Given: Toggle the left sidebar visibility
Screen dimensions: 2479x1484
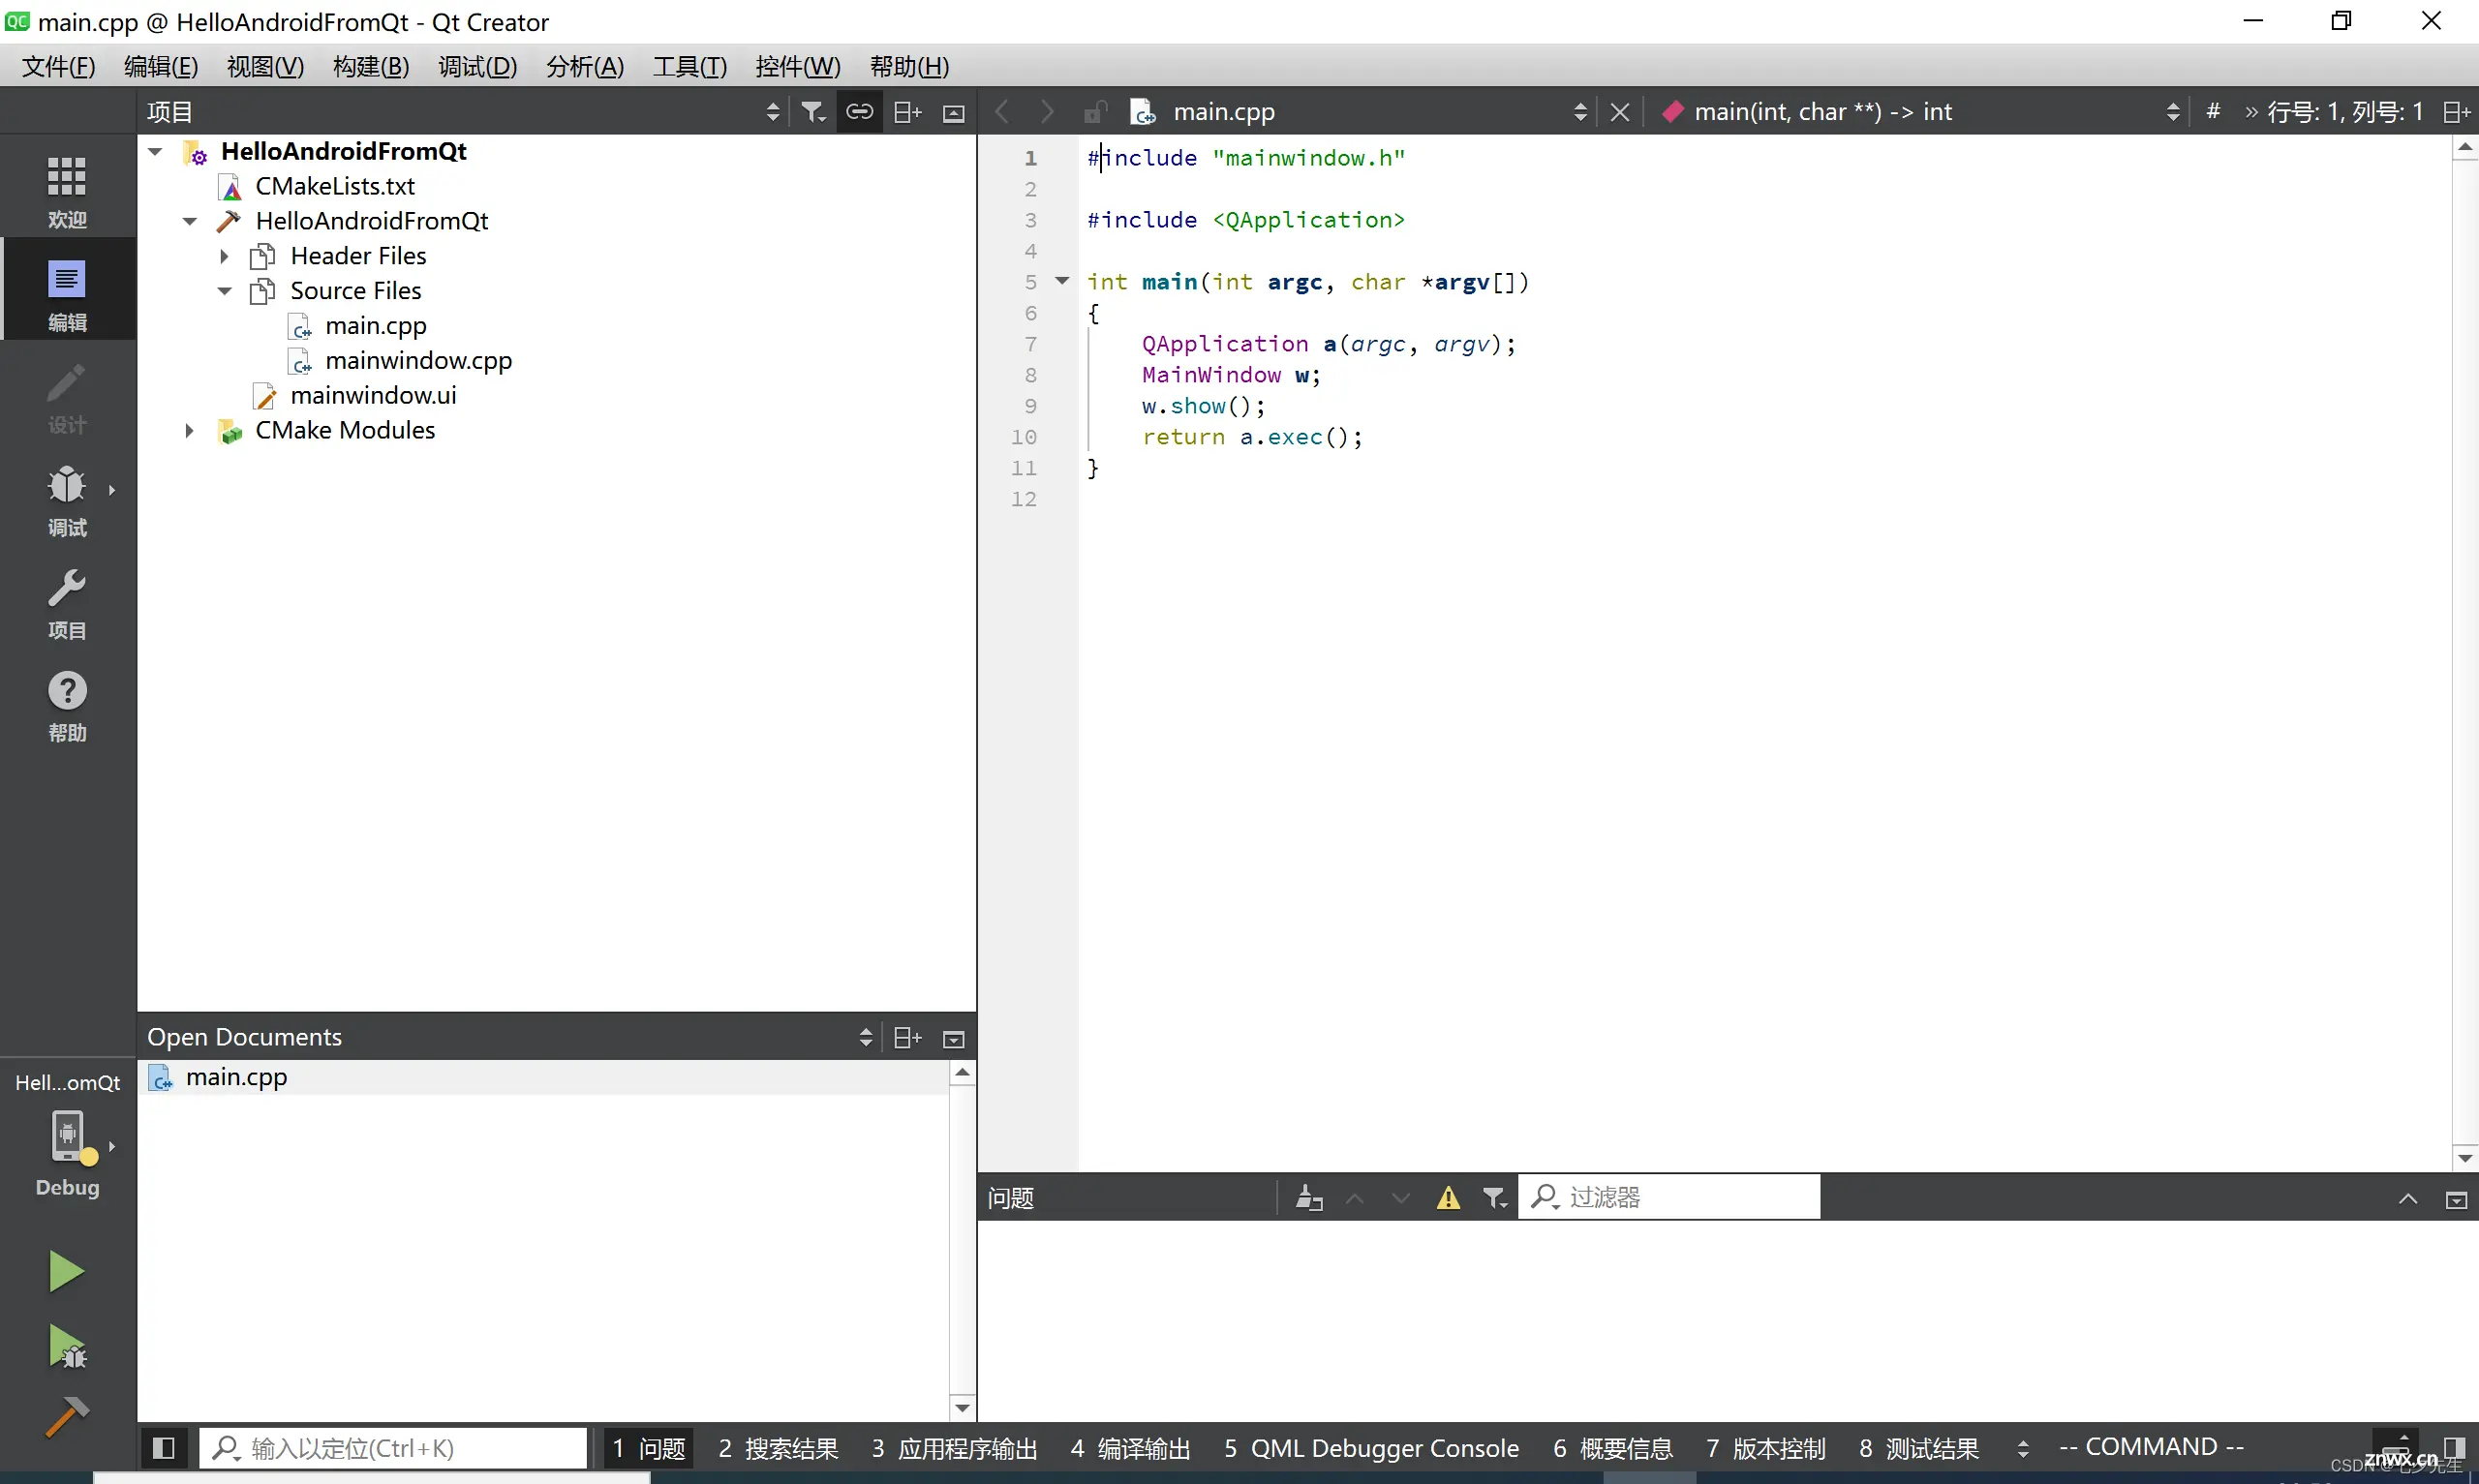Looking at the screenshot, I should click(164, 1448).
